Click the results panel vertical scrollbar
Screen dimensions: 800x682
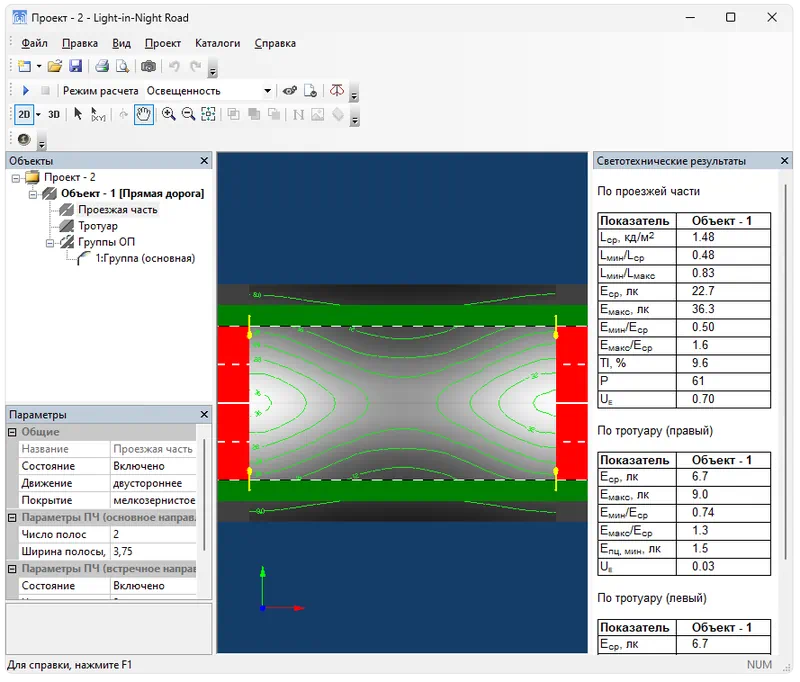coord(786,372)
